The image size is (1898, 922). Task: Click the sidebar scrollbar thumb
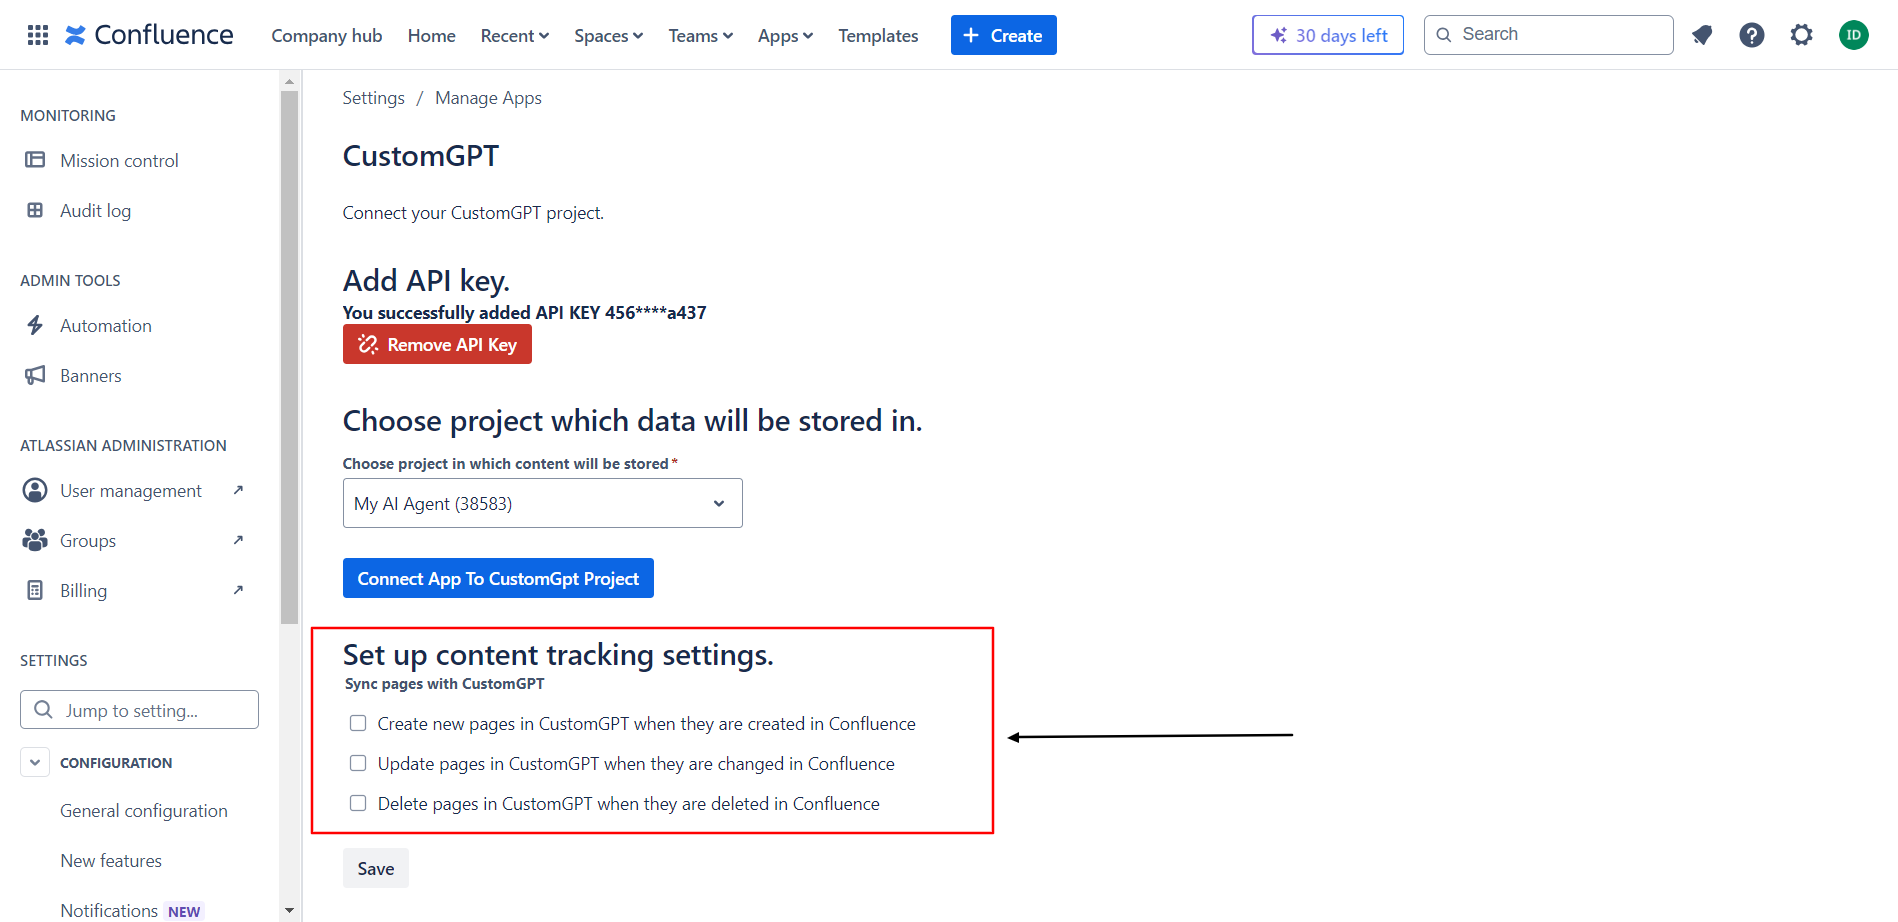(x=290, y=357)
